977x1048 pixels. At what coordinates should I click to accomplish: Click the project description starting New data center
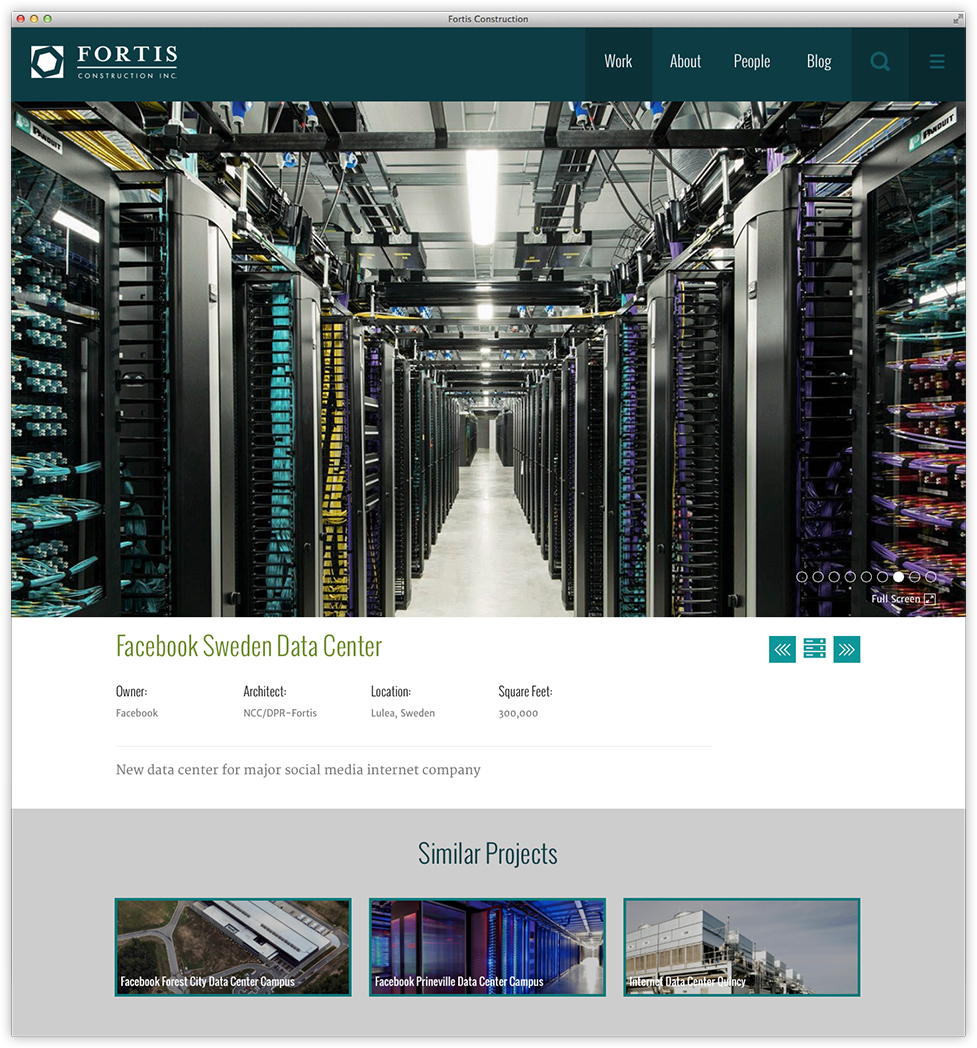click(x=298, y=770)
